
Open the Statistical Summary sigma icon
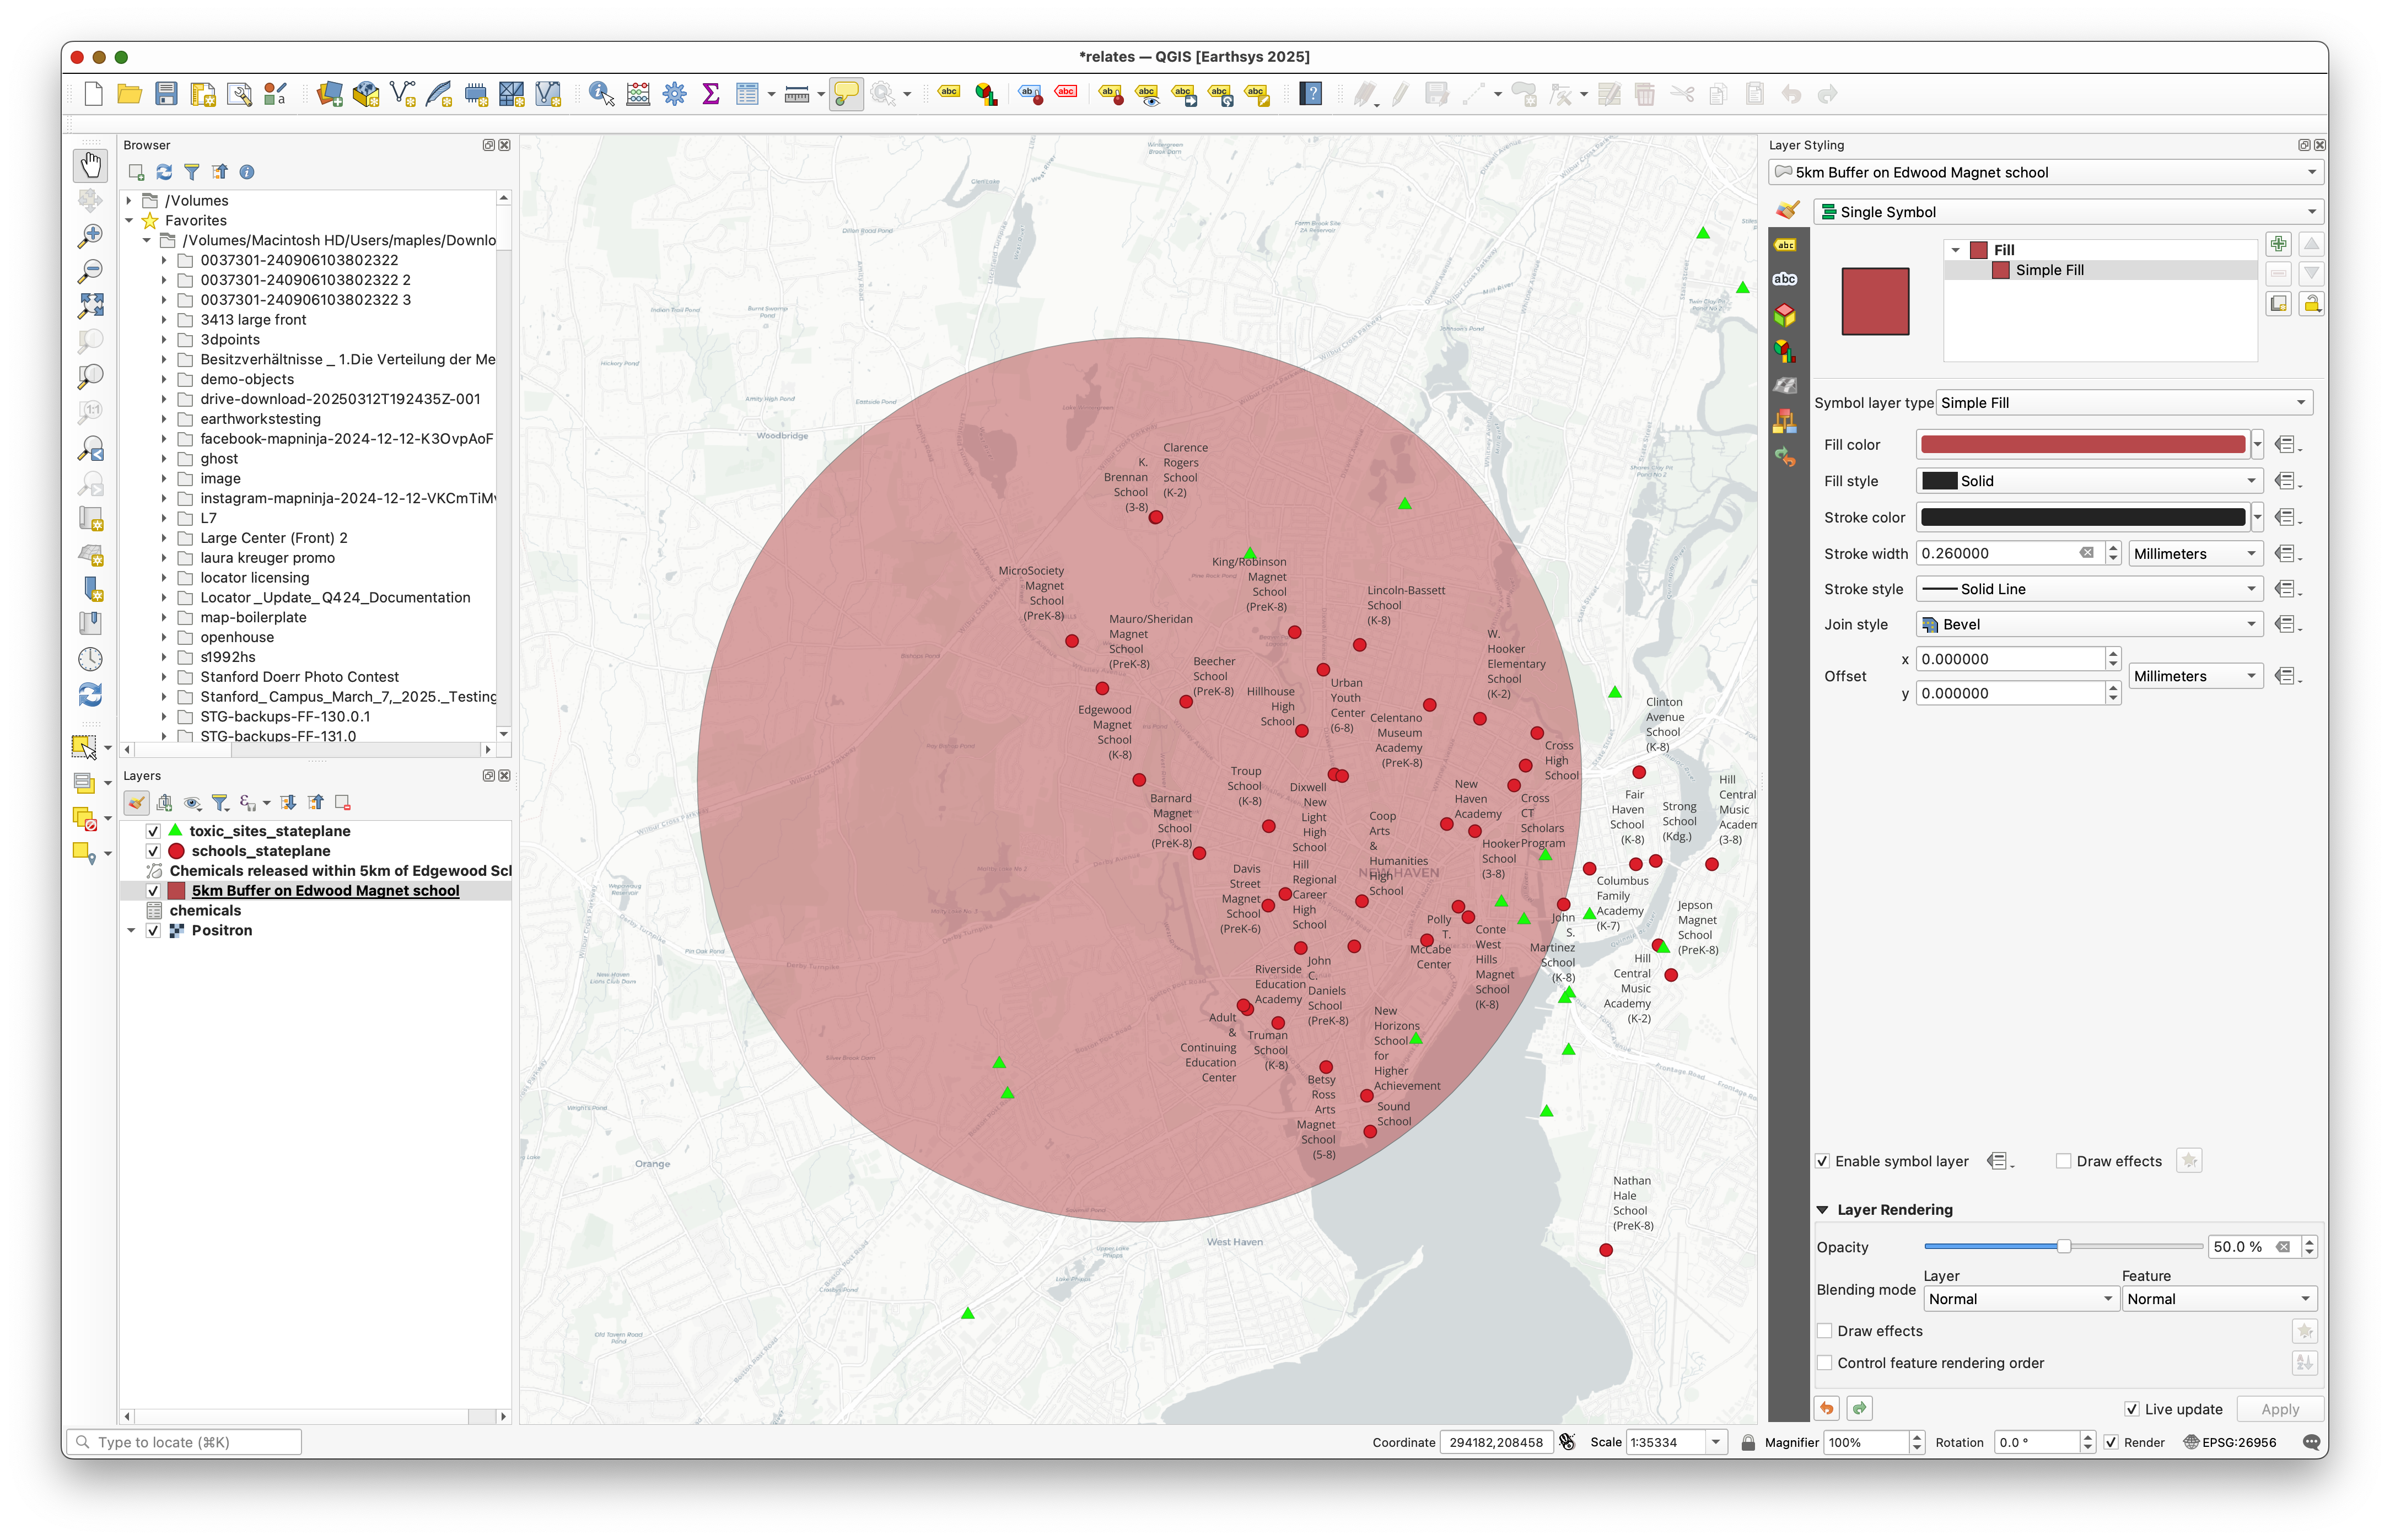tap(711, 94)
